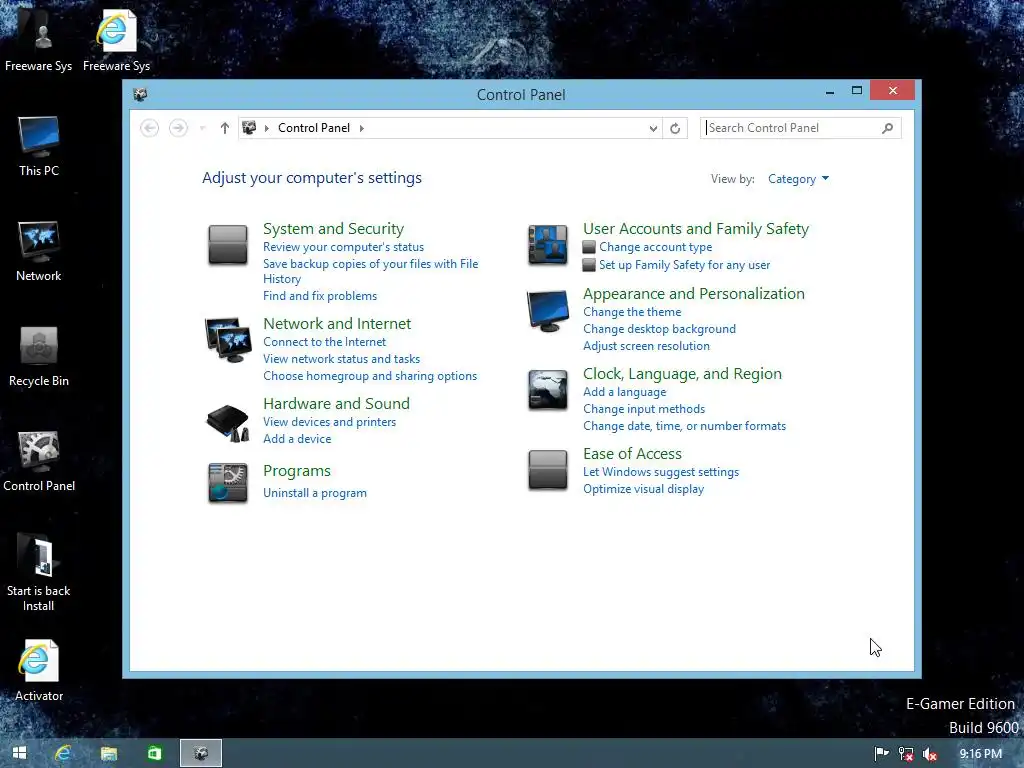
Task: Go back using the navigation back arrow
Action: click(x=150, y=128)
